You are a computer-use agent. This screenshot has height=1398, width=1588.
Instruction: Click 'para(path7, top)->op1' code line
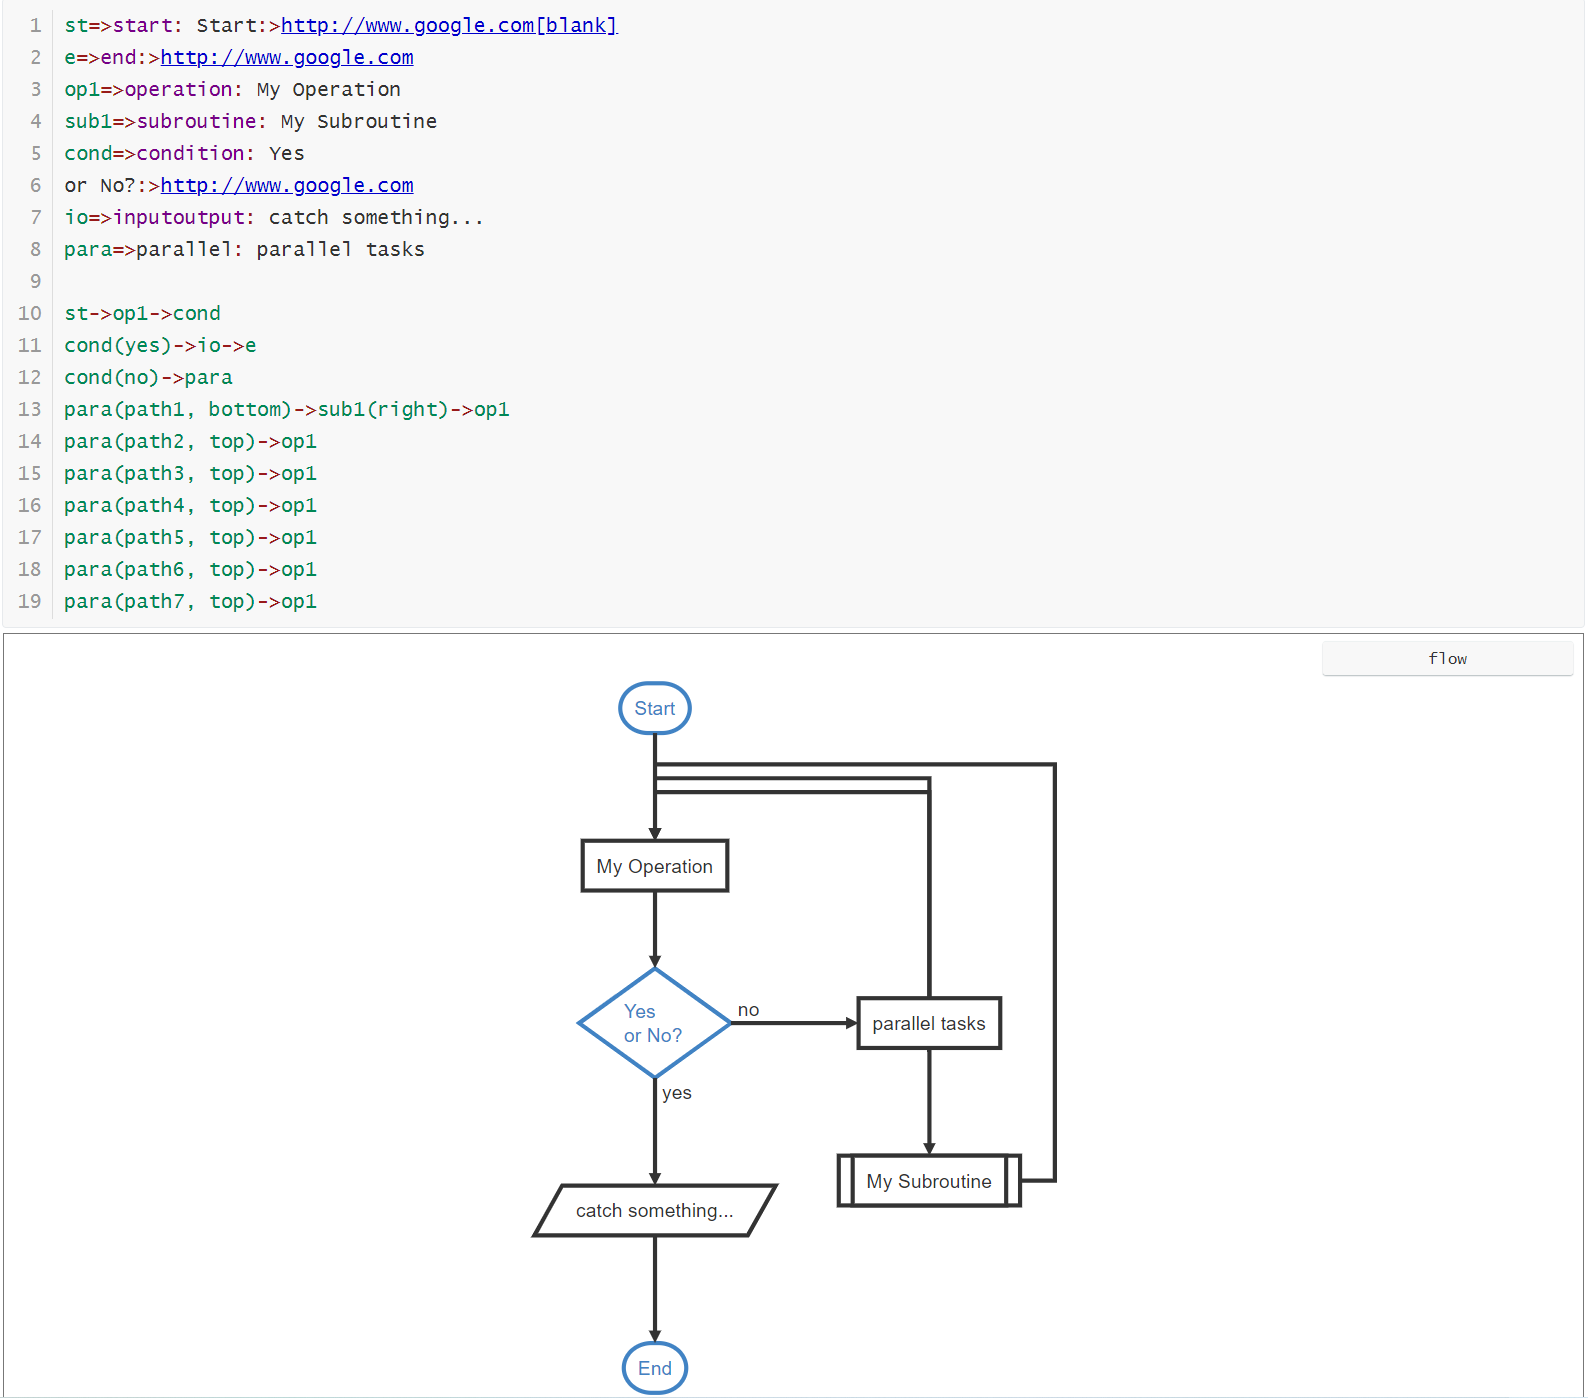[x=190, y=601]
